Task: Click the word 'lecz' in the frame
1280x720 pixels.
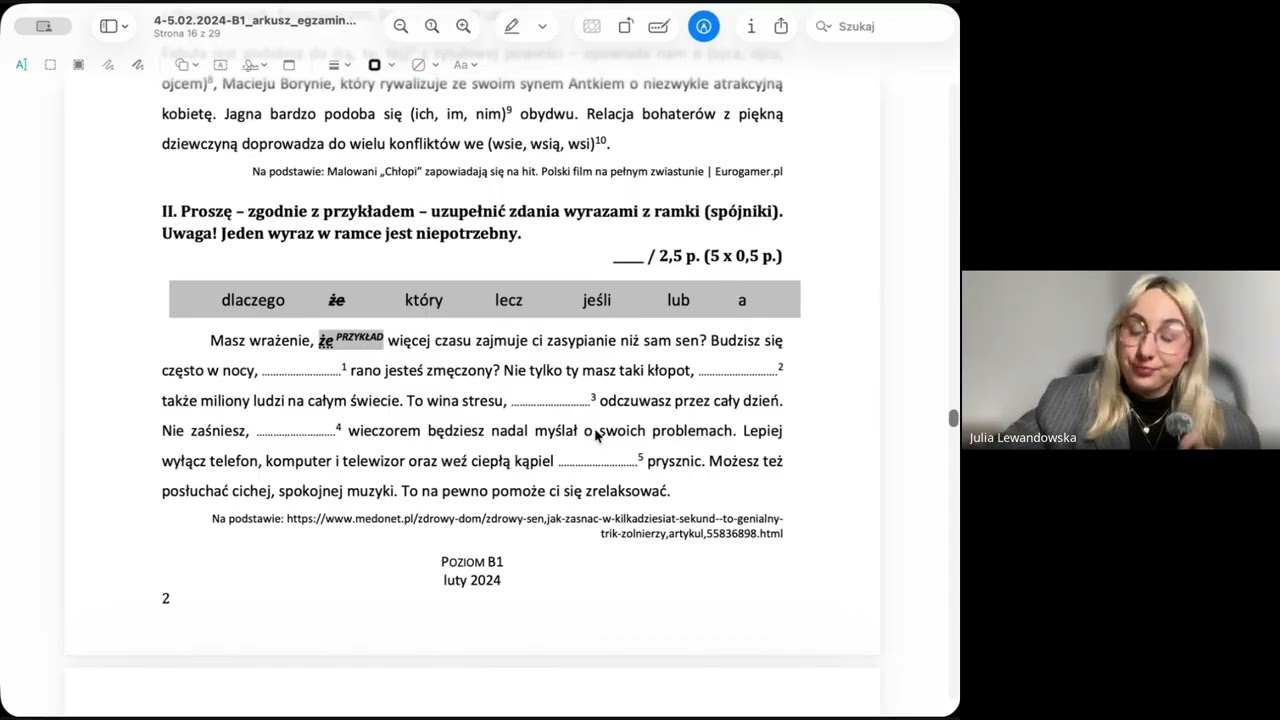Action: pos(509,300)
